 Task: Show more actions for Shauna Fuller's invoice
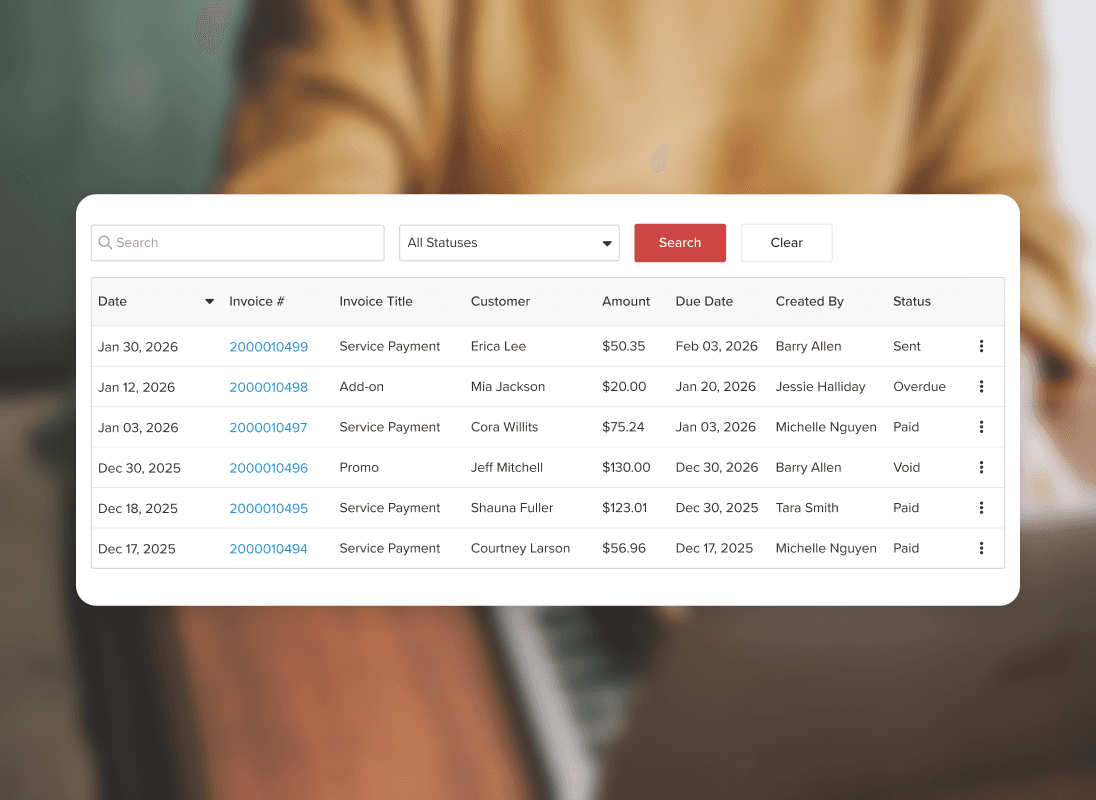981,508
